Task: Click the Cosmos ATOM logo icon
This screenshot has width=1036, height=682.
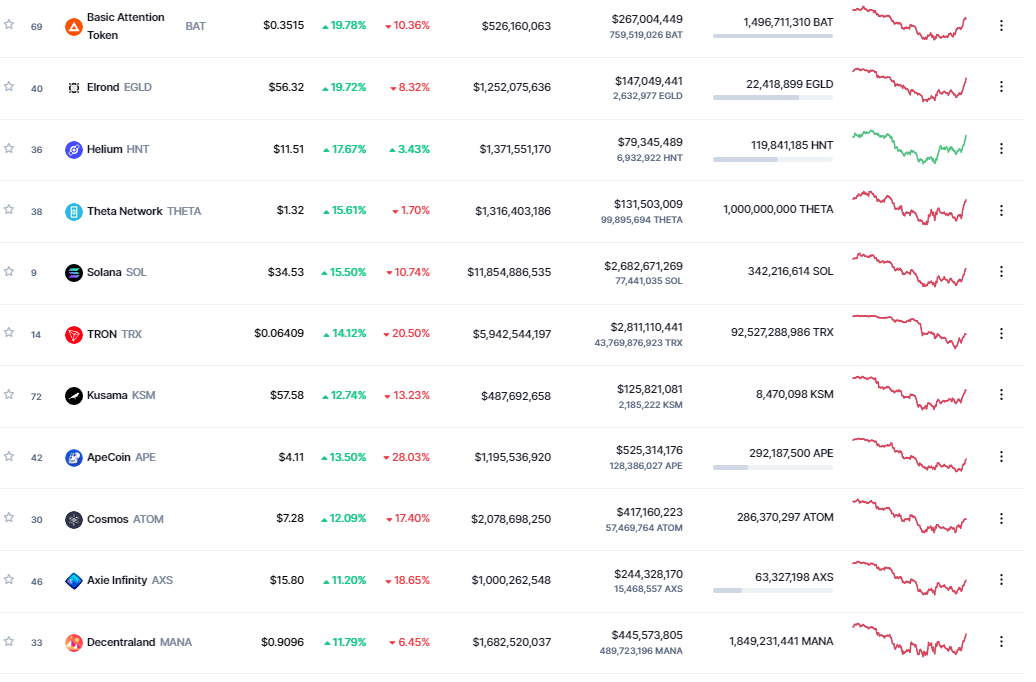Action: coord(74,520)
